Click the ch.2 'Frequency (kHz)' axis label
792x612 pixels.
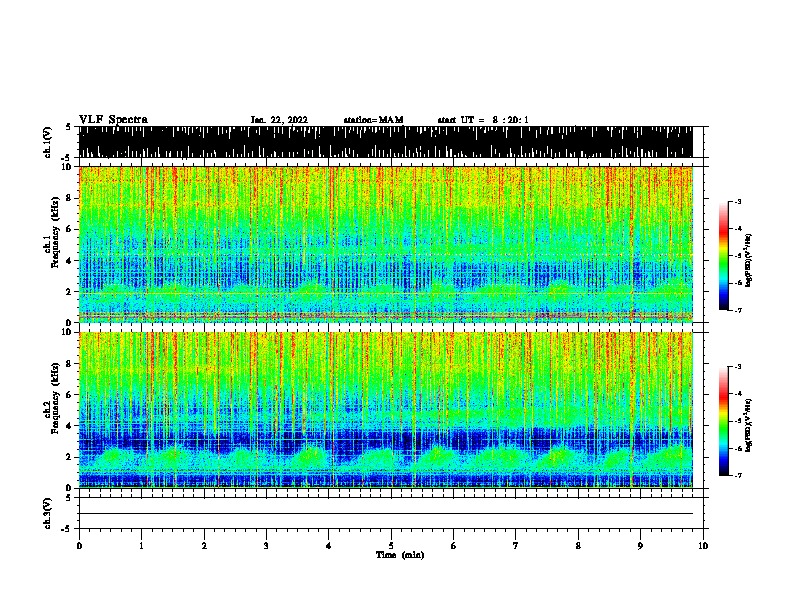55,398
